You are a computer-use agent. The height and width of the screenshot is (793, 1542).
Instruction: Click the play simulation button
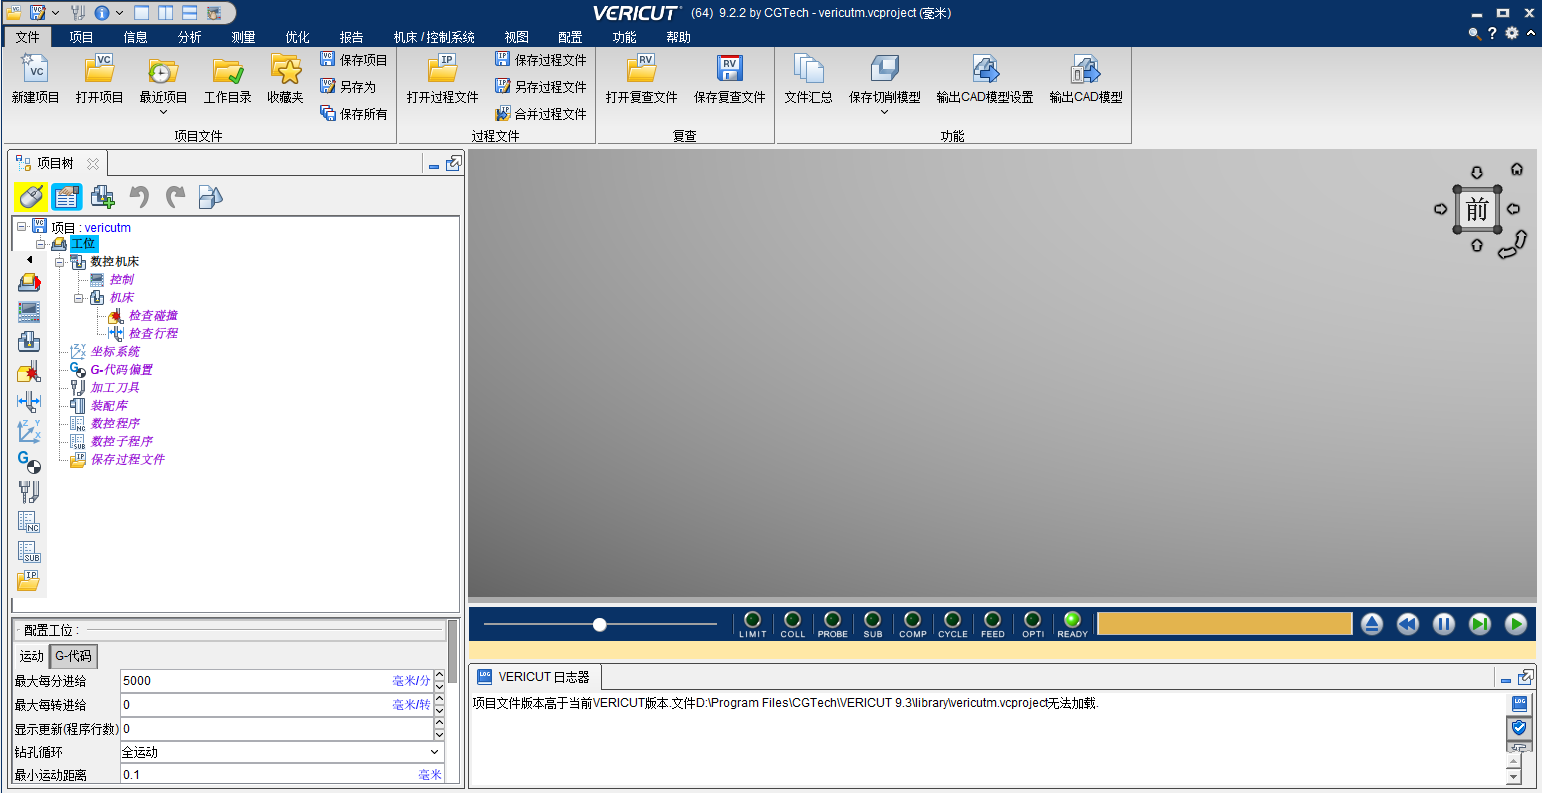click(x=1516, y=624)
